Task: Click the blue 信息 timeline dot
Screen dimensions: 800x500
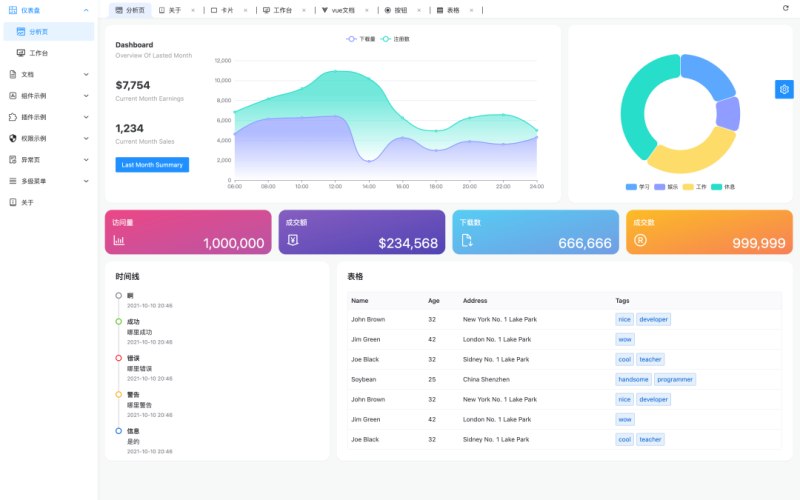Action: [x=118, y=431]
